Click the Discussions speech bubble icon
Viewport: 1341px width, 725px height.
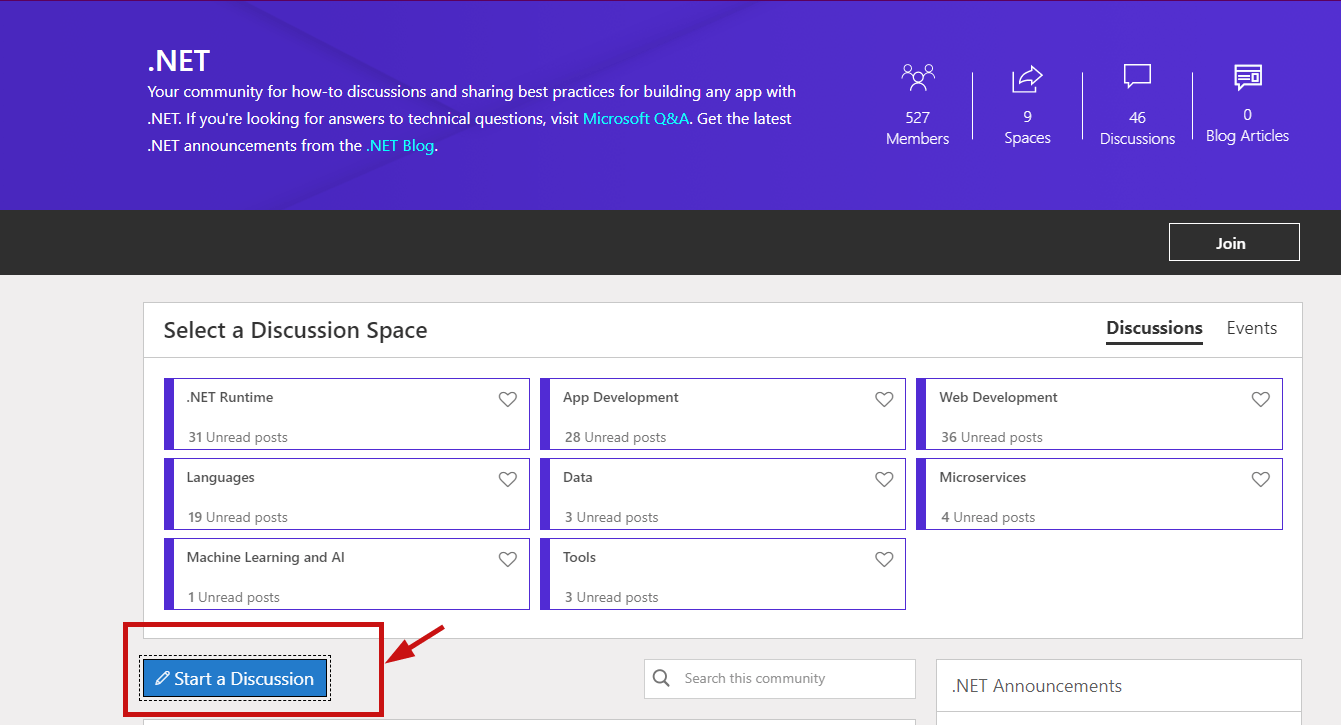(1137, 78)
